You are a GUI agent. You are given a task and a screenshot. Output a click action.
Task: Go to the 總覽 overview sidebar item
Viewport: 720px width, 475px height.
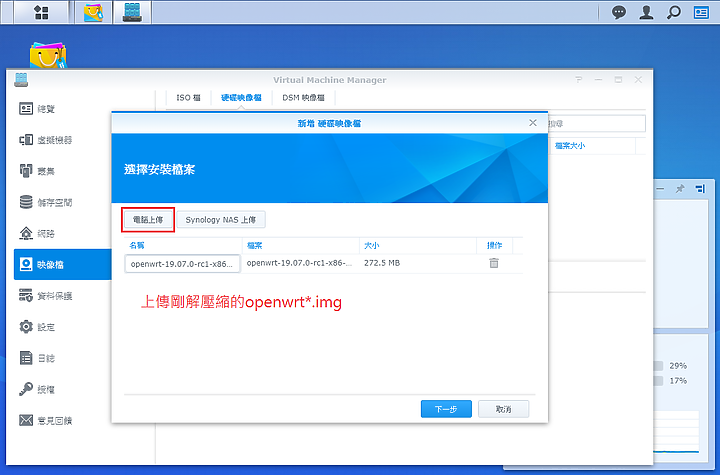click(x=62, y=109)
